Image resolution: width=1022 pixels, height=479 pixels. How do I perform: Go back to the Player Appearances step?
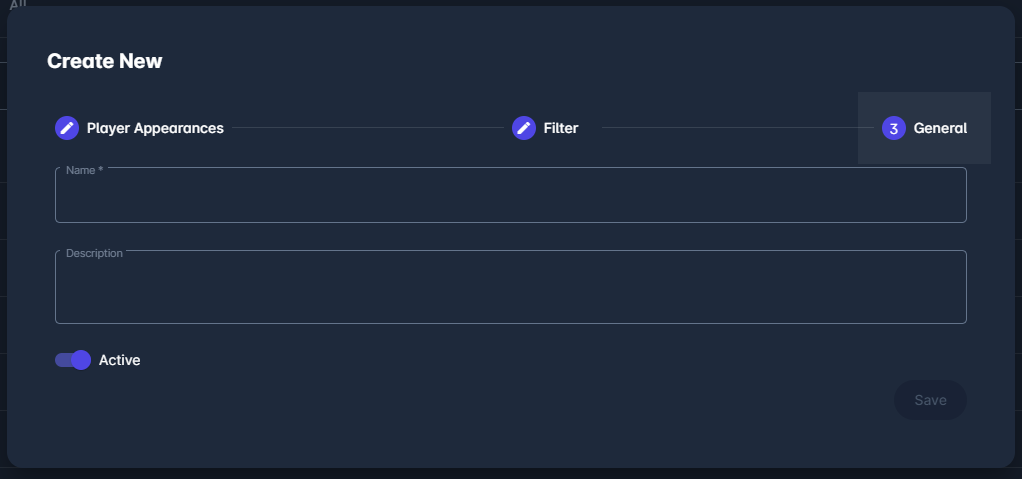pos(155,128)
